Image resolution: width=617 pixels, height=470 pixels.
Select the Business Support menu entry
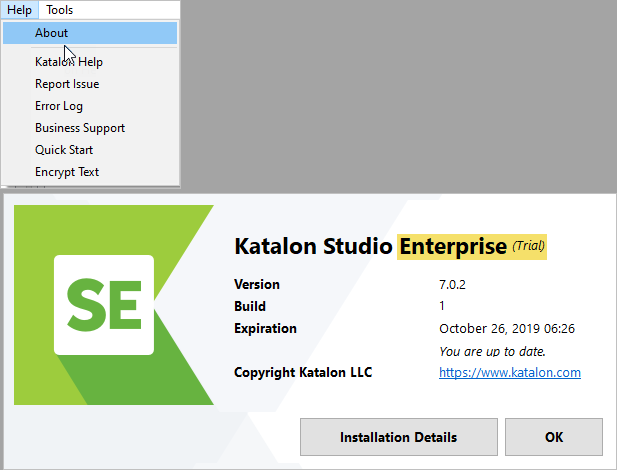click(x=80, y=128)
